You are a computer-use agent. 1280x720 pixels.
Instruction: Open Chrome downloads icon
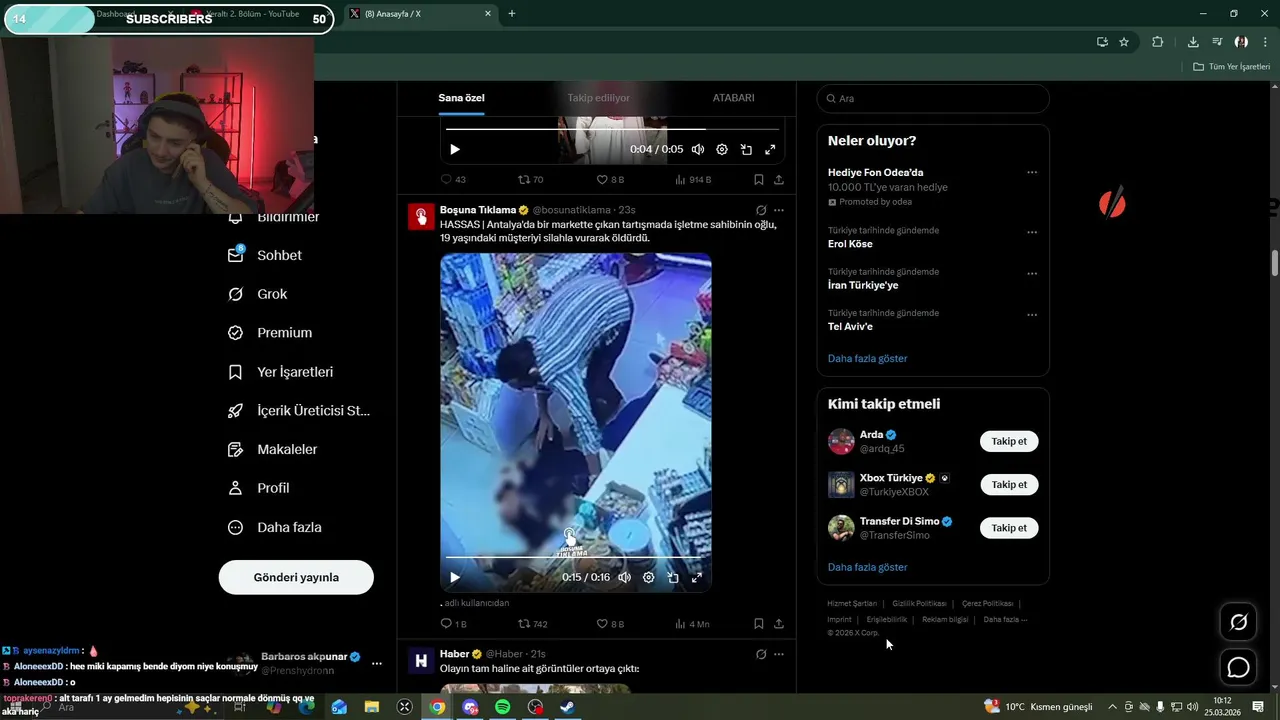coord(1193,42)
